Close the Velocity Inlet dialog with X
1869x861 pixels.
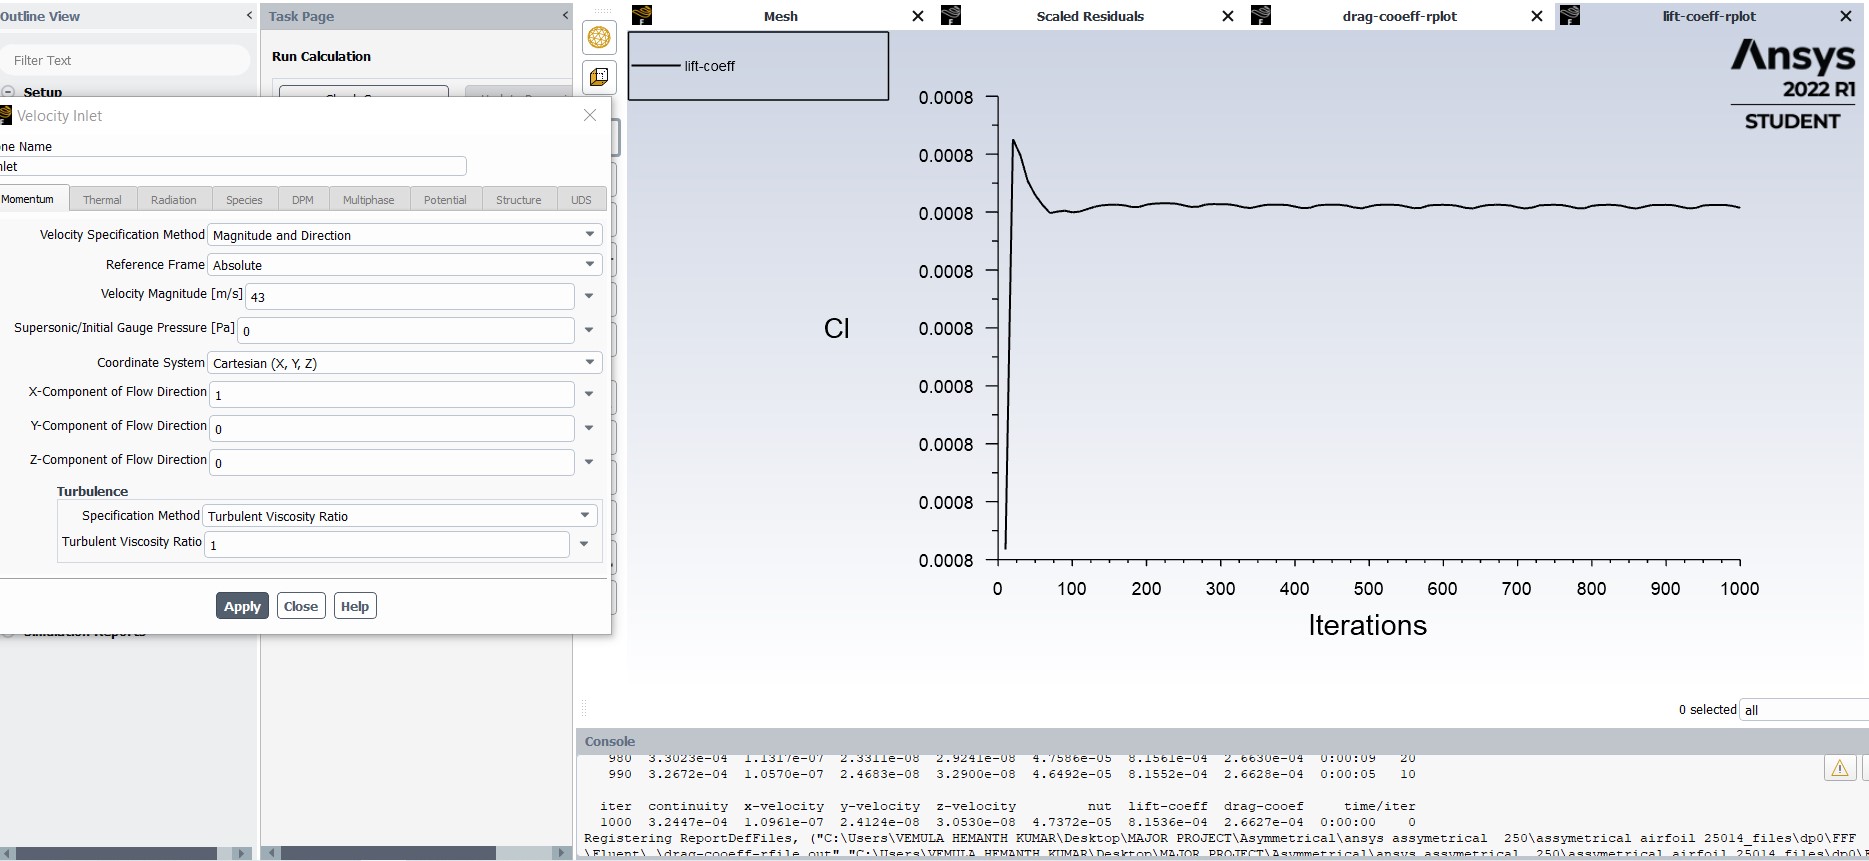coord(590,115)
